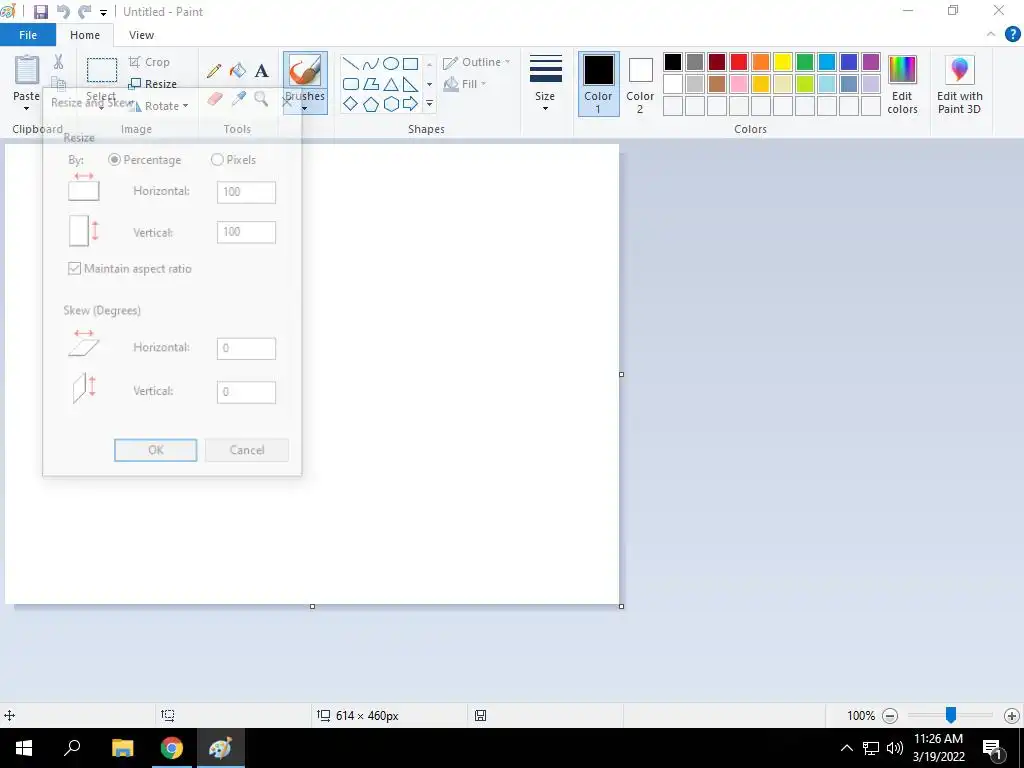
Task: Choose the Rectangle shape
Action: click(410, 63)
